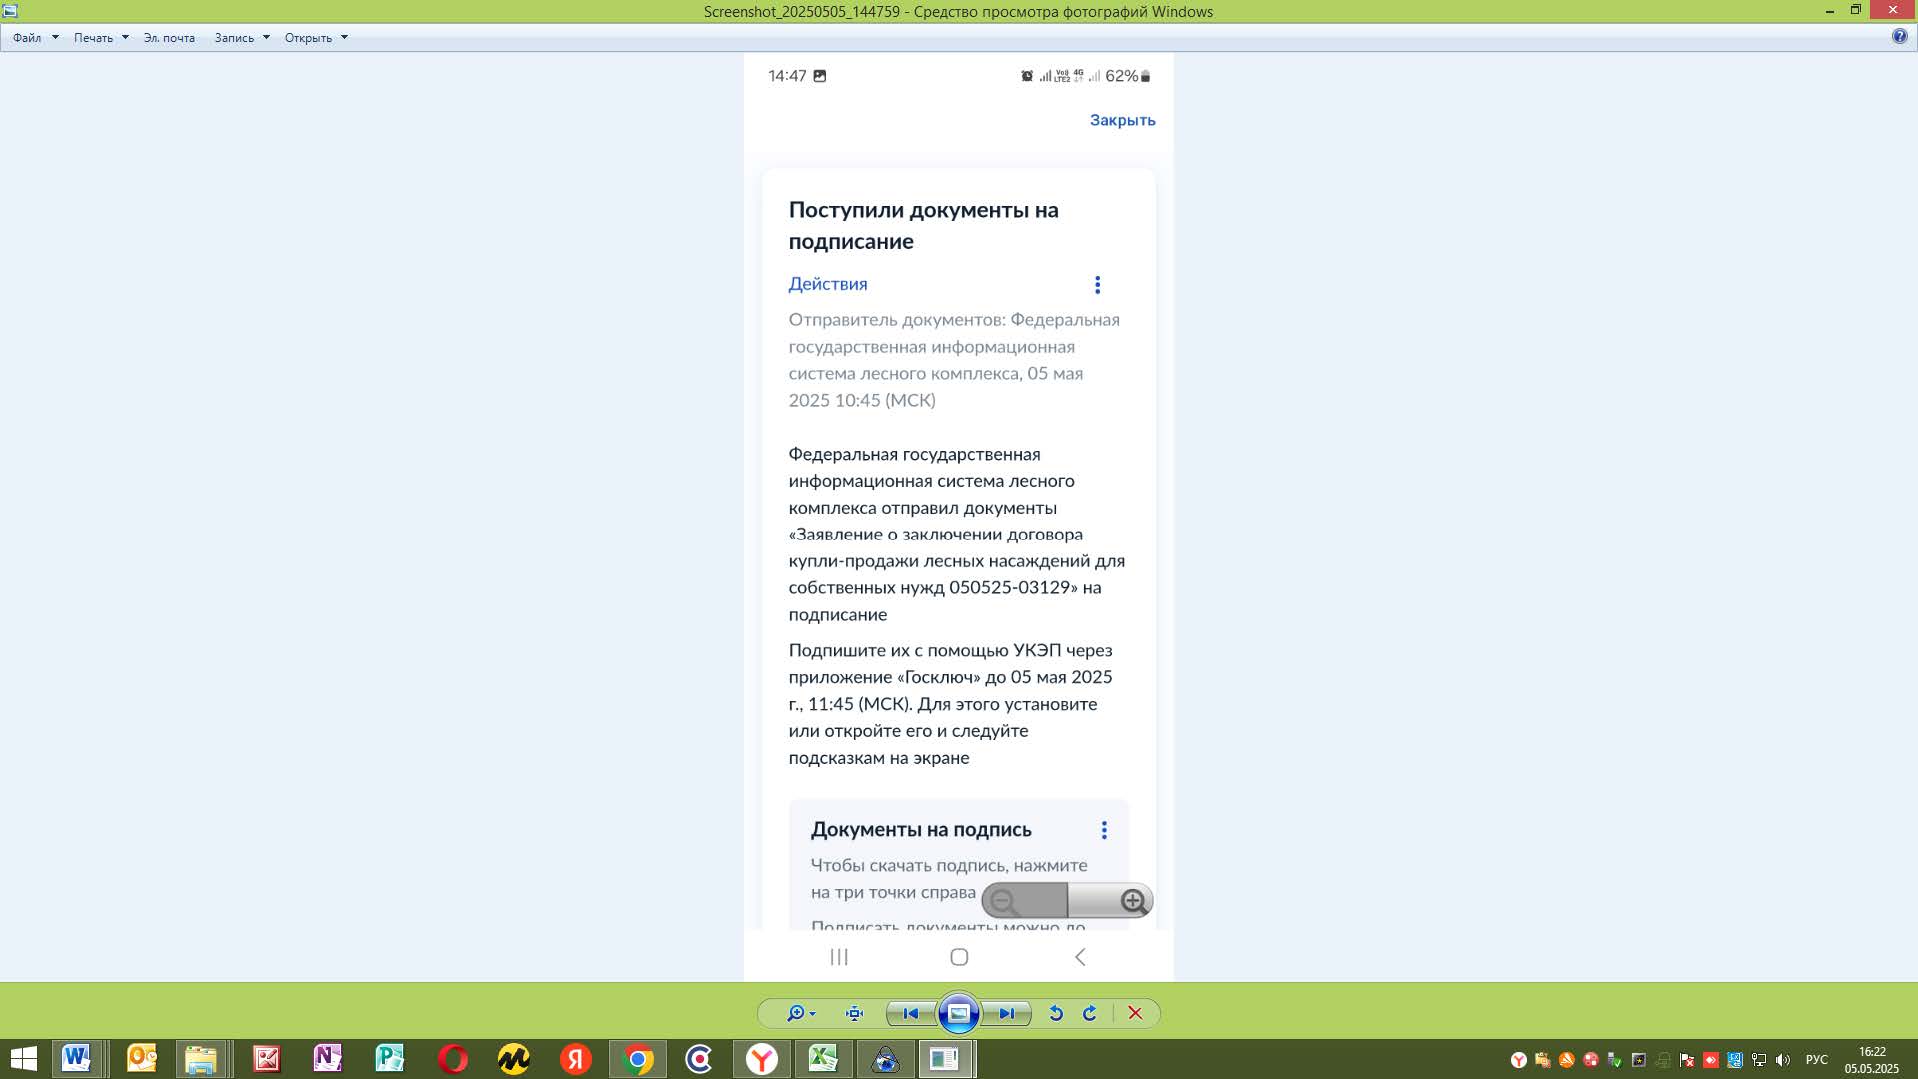Open three-dot menu beside Документы на подпись
Image resolution: width=1918 pixels, height=1079 pixels.
(x=1104, y=830)
